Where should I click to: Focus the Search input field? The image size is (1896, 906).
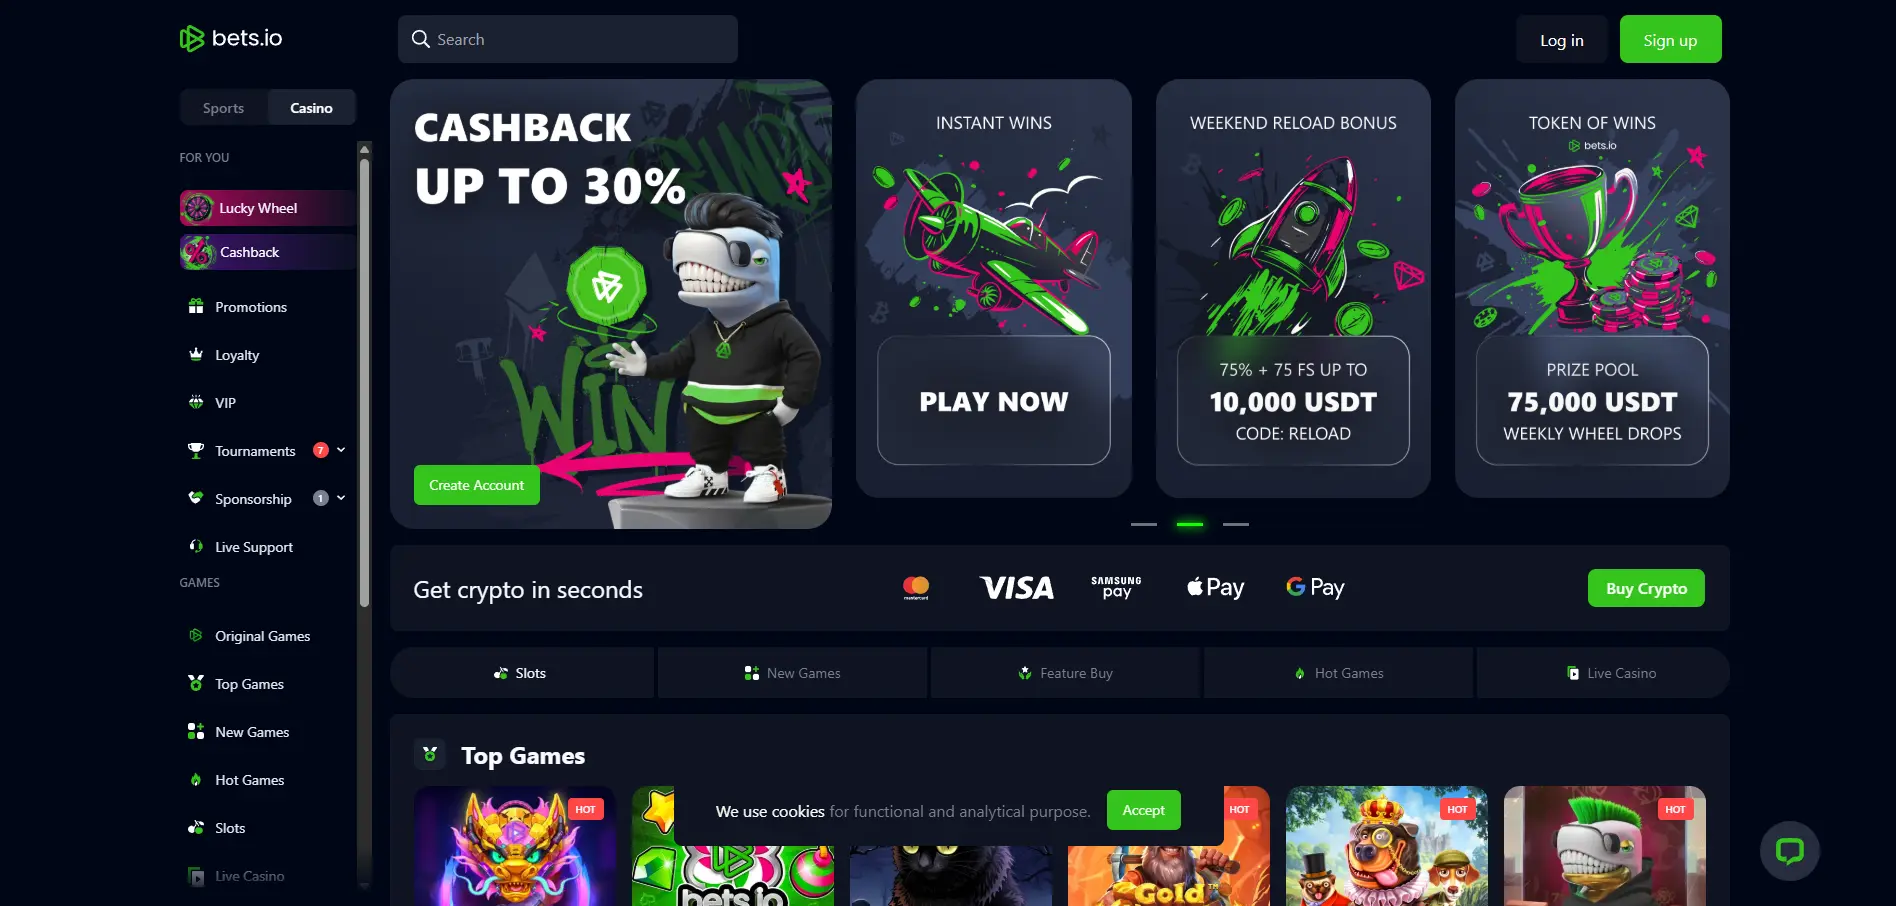click(568, 39)
